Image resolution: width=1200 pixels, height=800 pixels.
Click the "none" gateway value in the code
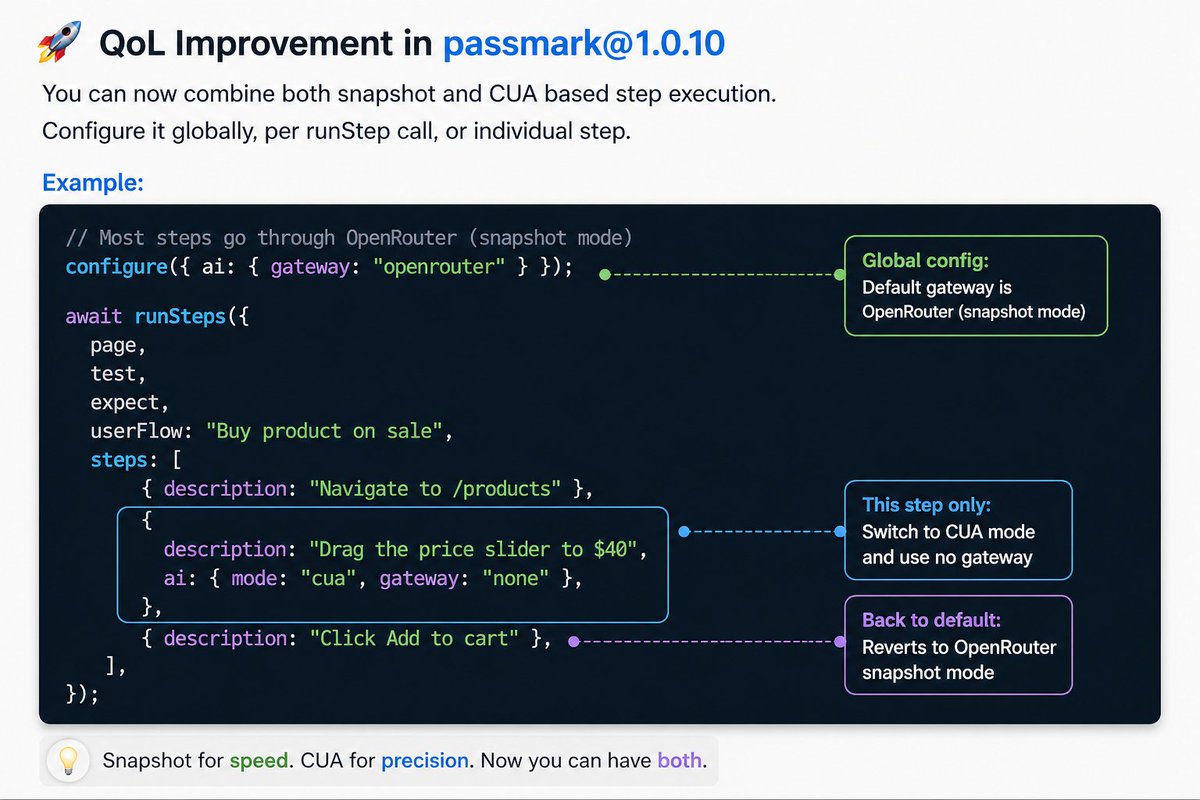[517, 578]
